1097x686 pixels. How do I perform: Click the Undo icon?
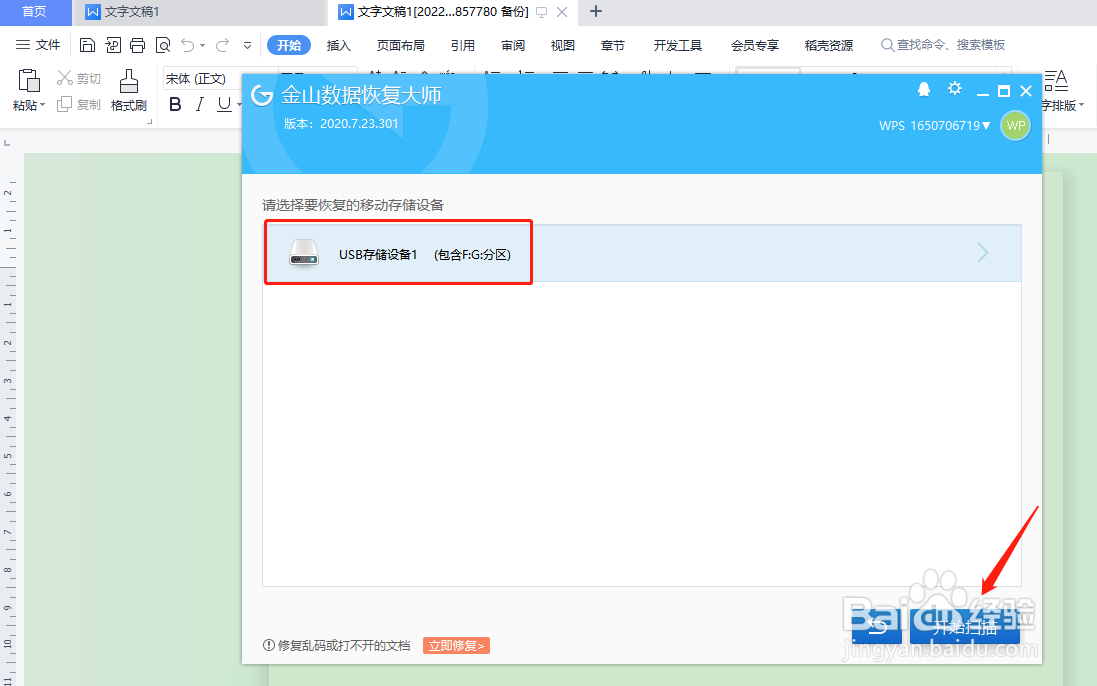tap(188, 45)
